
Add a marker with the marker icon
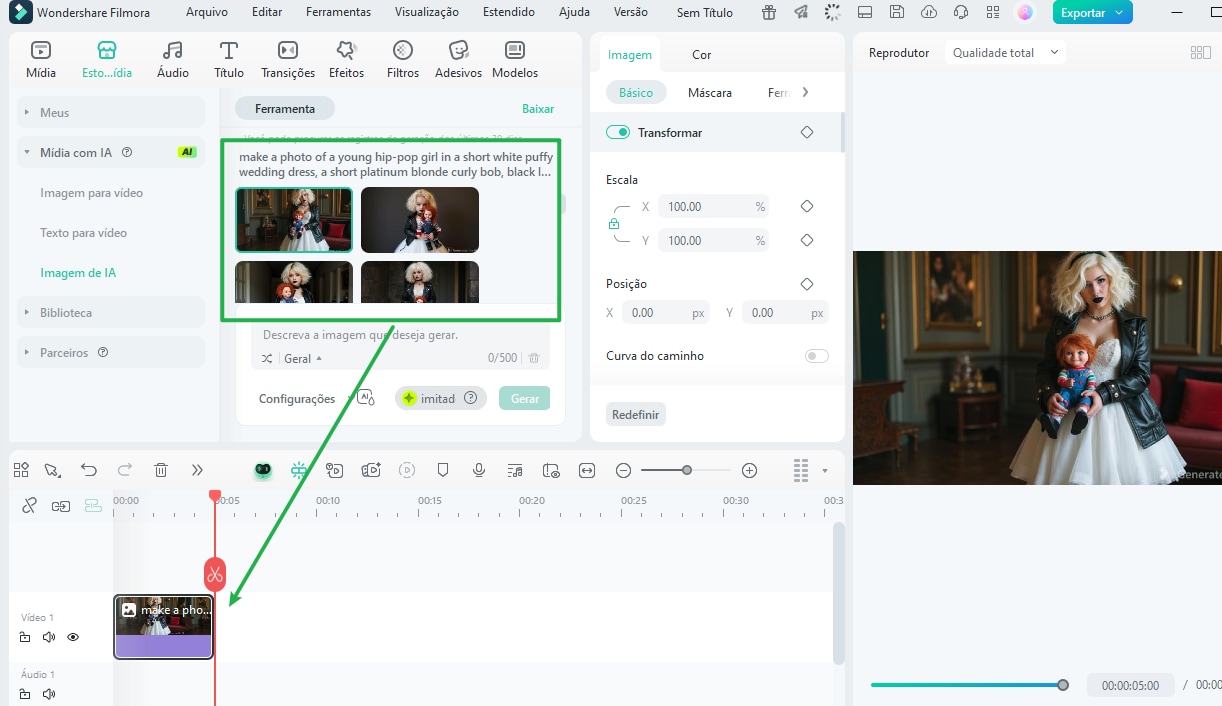pyautogui.click(x=443, y=470)
